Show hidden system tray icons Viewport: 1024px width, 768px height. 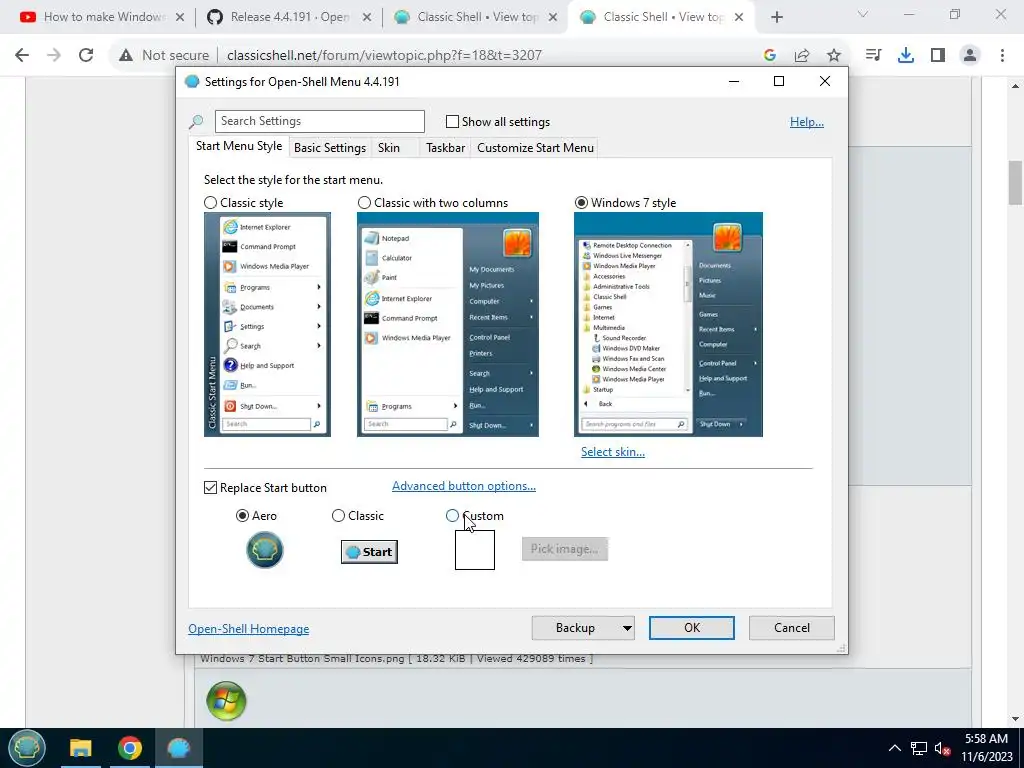(895, 748)
